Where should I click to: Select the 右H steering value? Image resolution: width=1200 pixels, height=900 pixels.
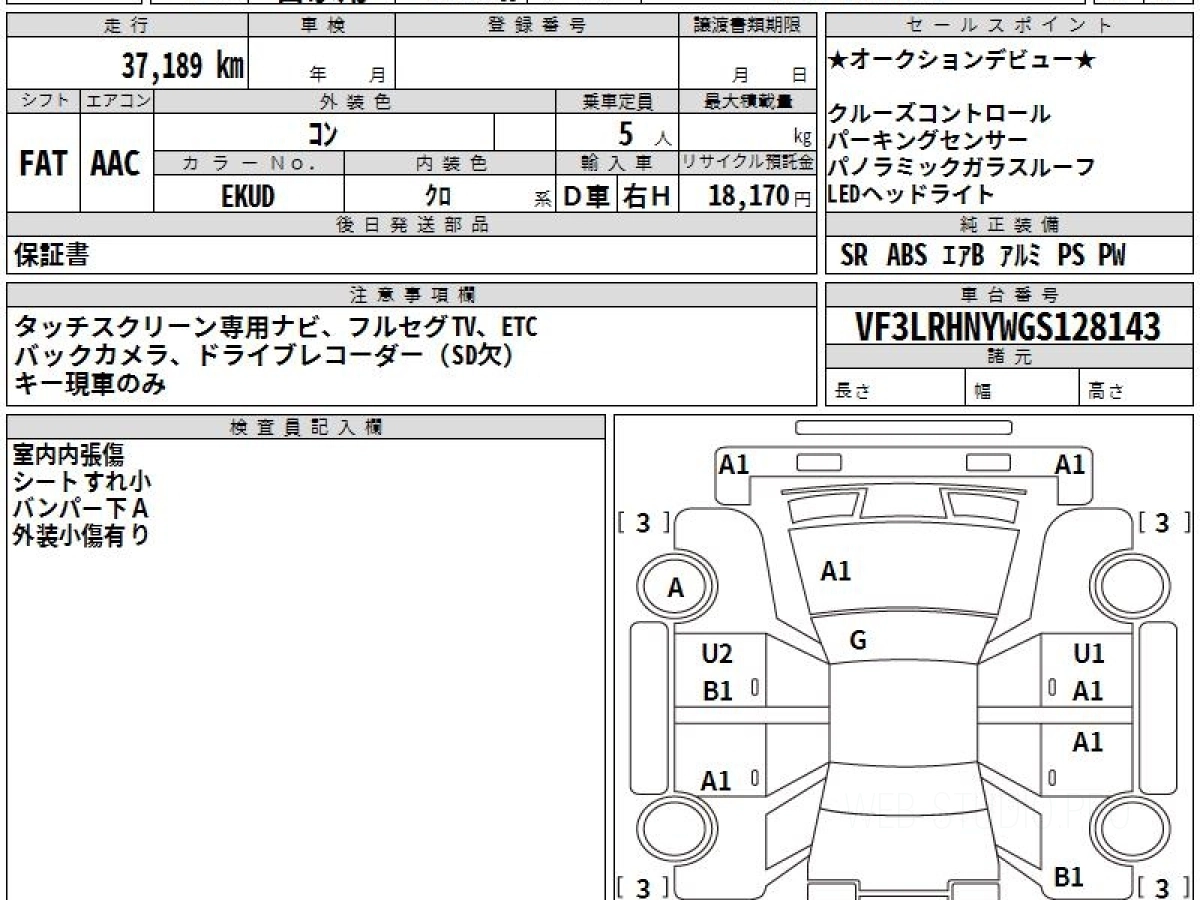[x=647, y=196]
